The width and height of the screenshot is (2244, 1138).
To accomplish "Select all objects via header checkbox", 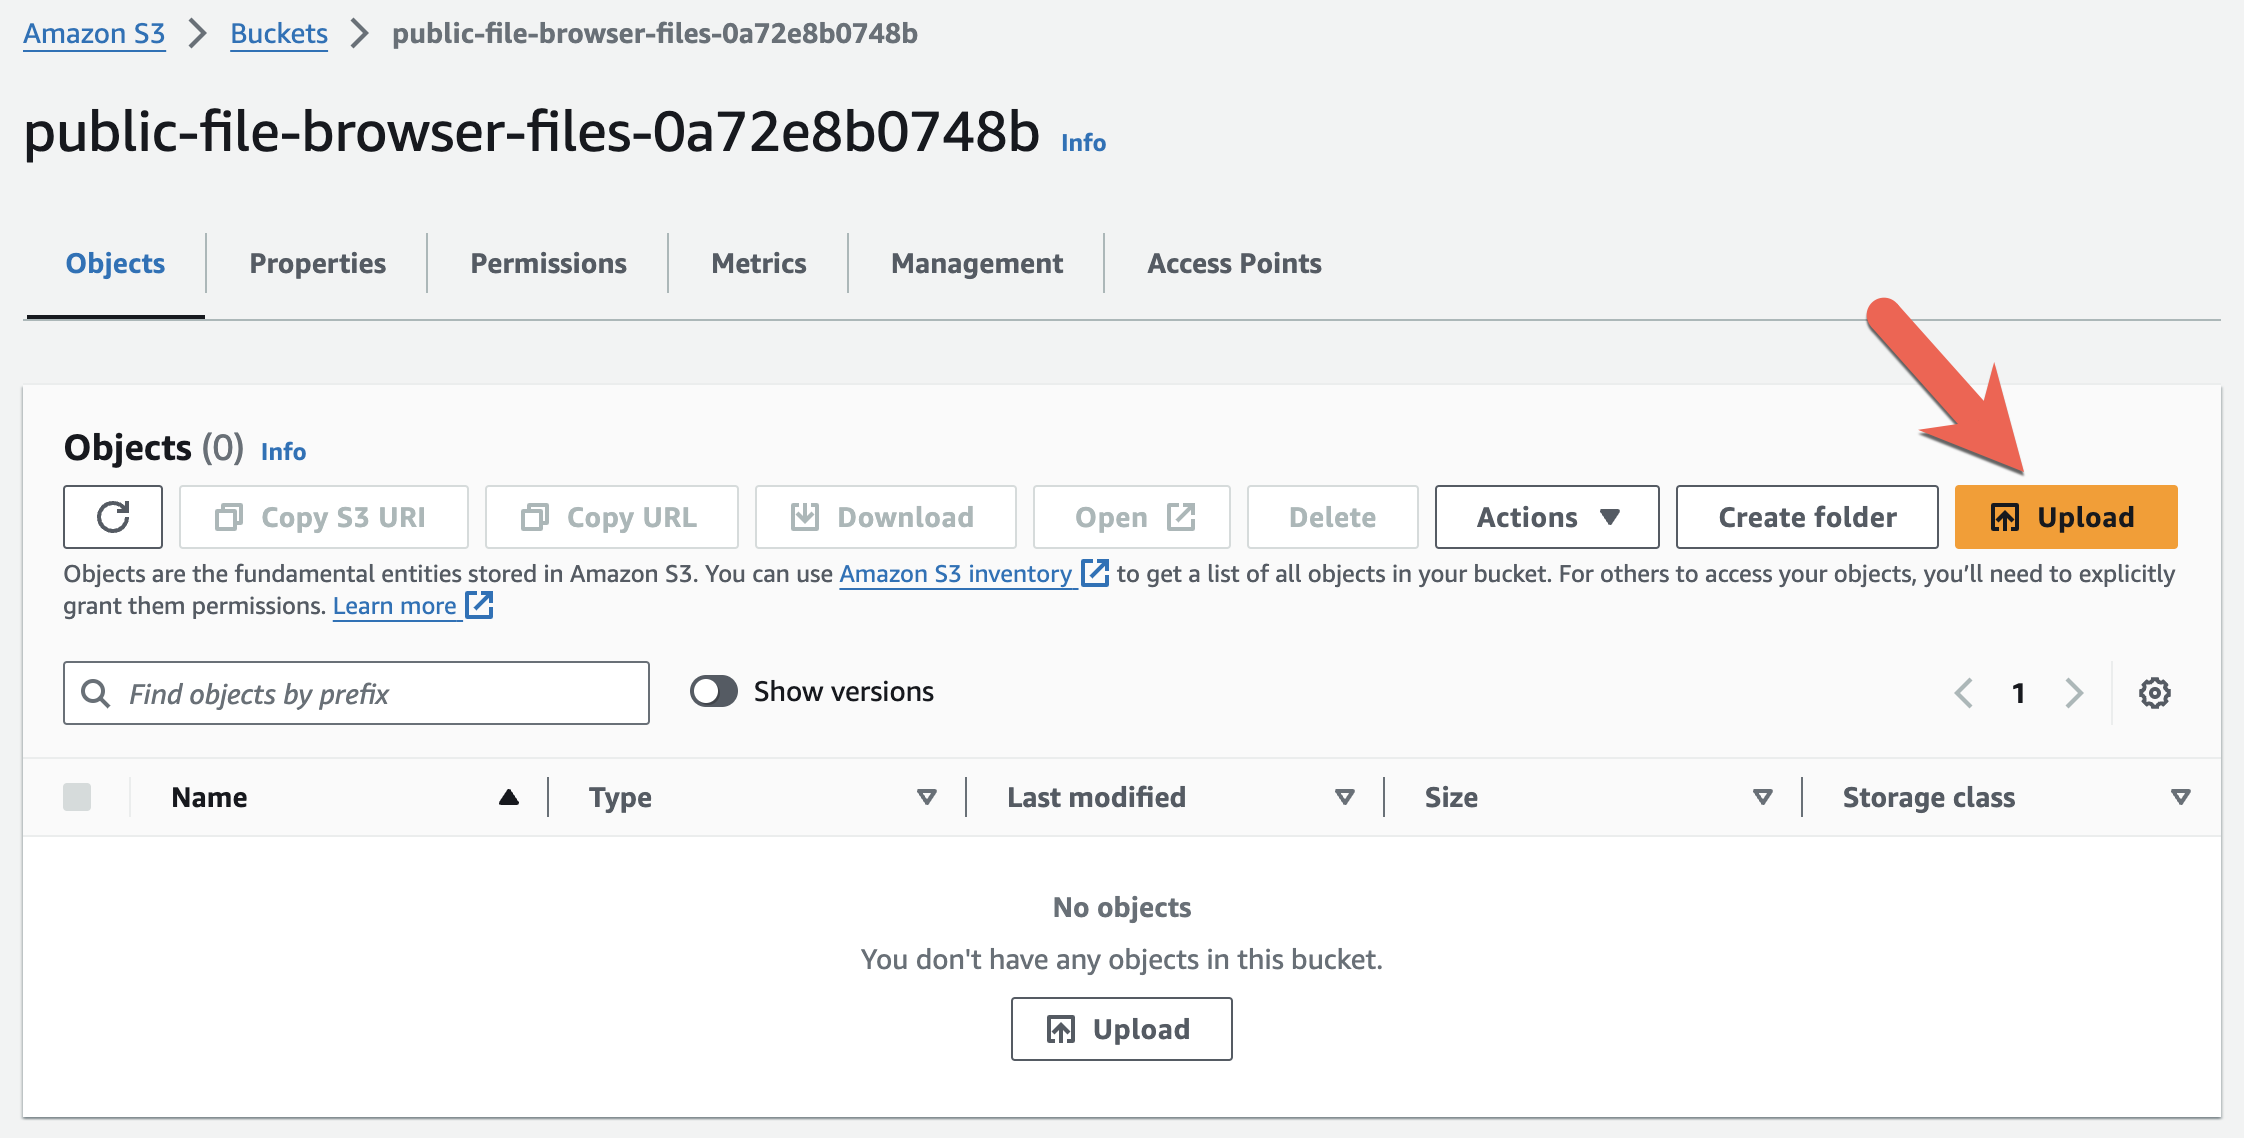I will point(78,797).
